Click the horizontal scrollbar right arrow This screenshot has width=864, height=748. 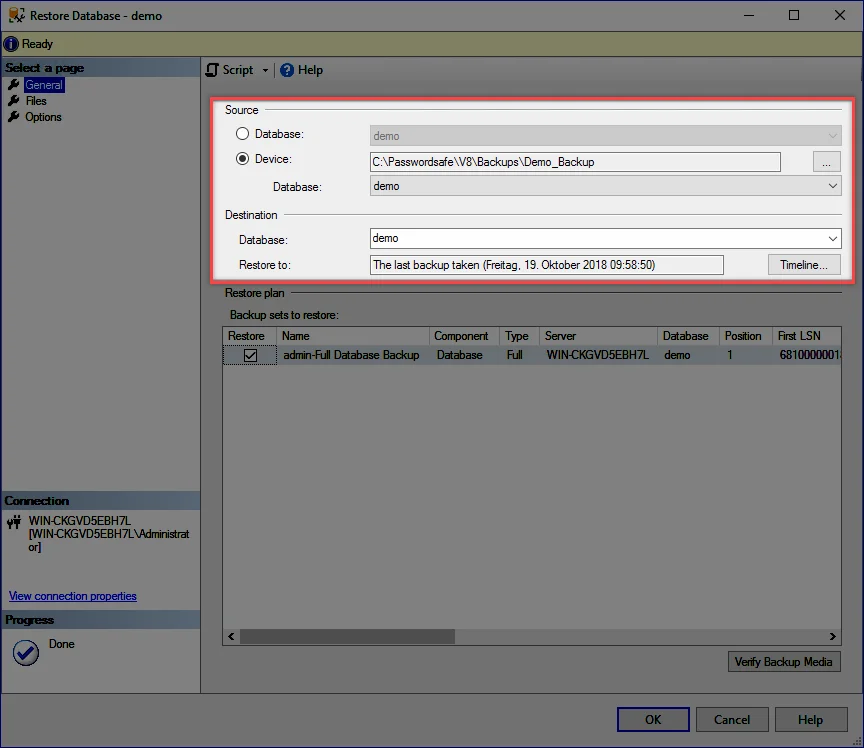[x=833, y=637]
